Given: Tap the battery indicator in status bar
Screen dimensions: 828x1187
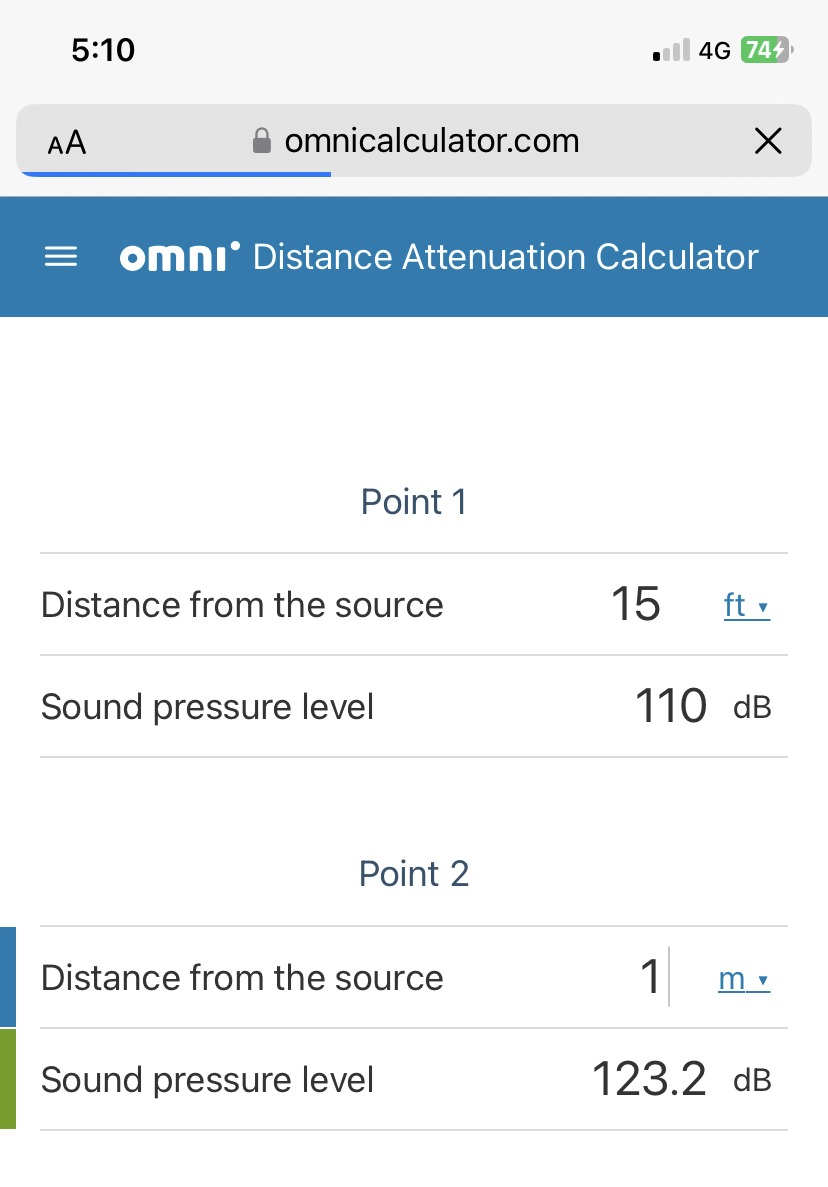Looking at the screenshot, I should pos(766,50).
